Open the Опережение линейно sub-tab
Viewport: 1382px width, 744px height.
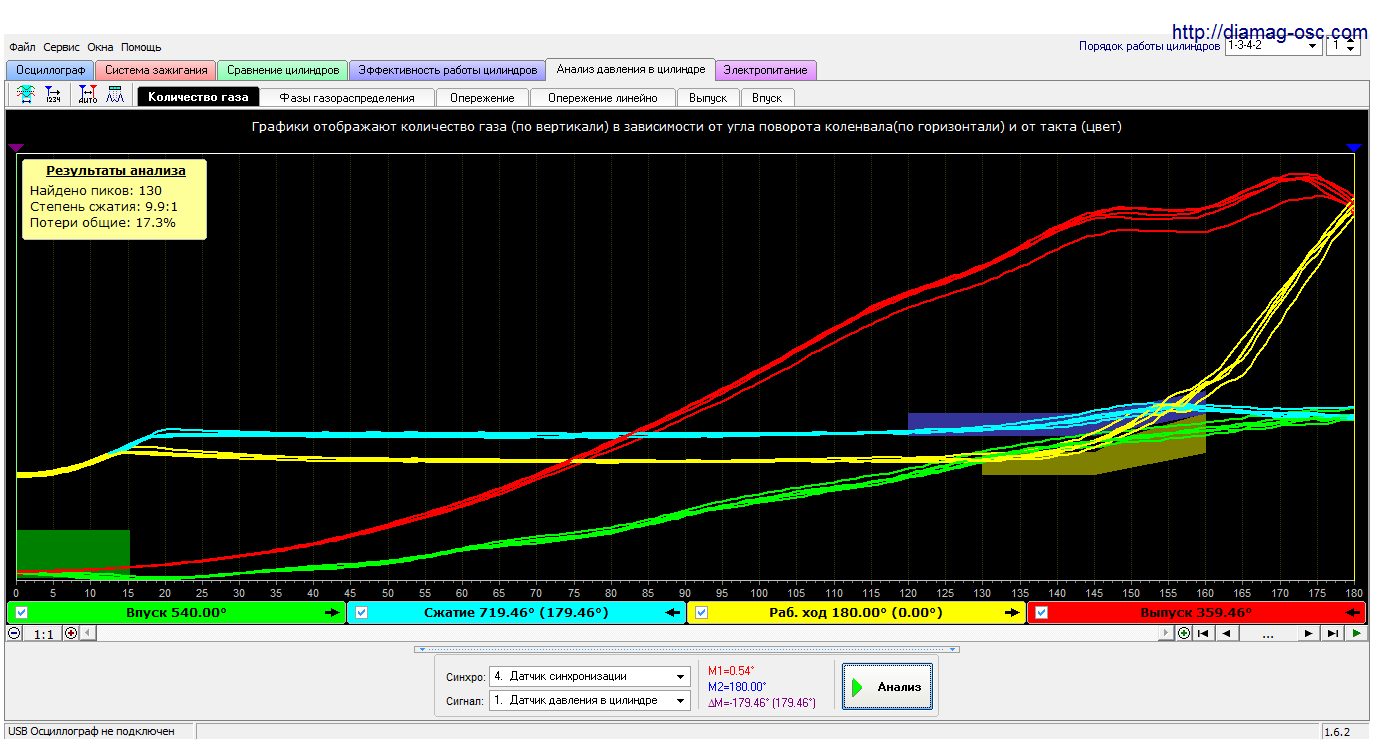pos(603,98)
